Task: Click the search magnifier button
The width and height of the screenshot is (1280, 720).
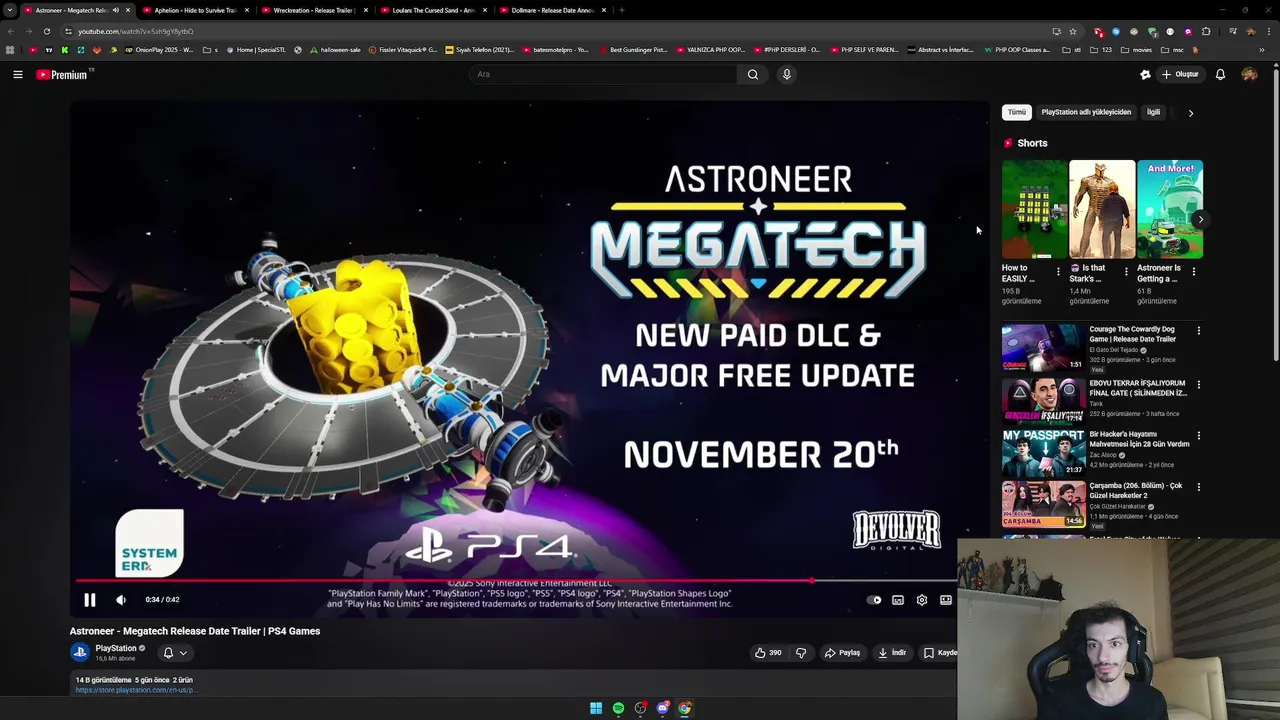Action: click(753, 74)
